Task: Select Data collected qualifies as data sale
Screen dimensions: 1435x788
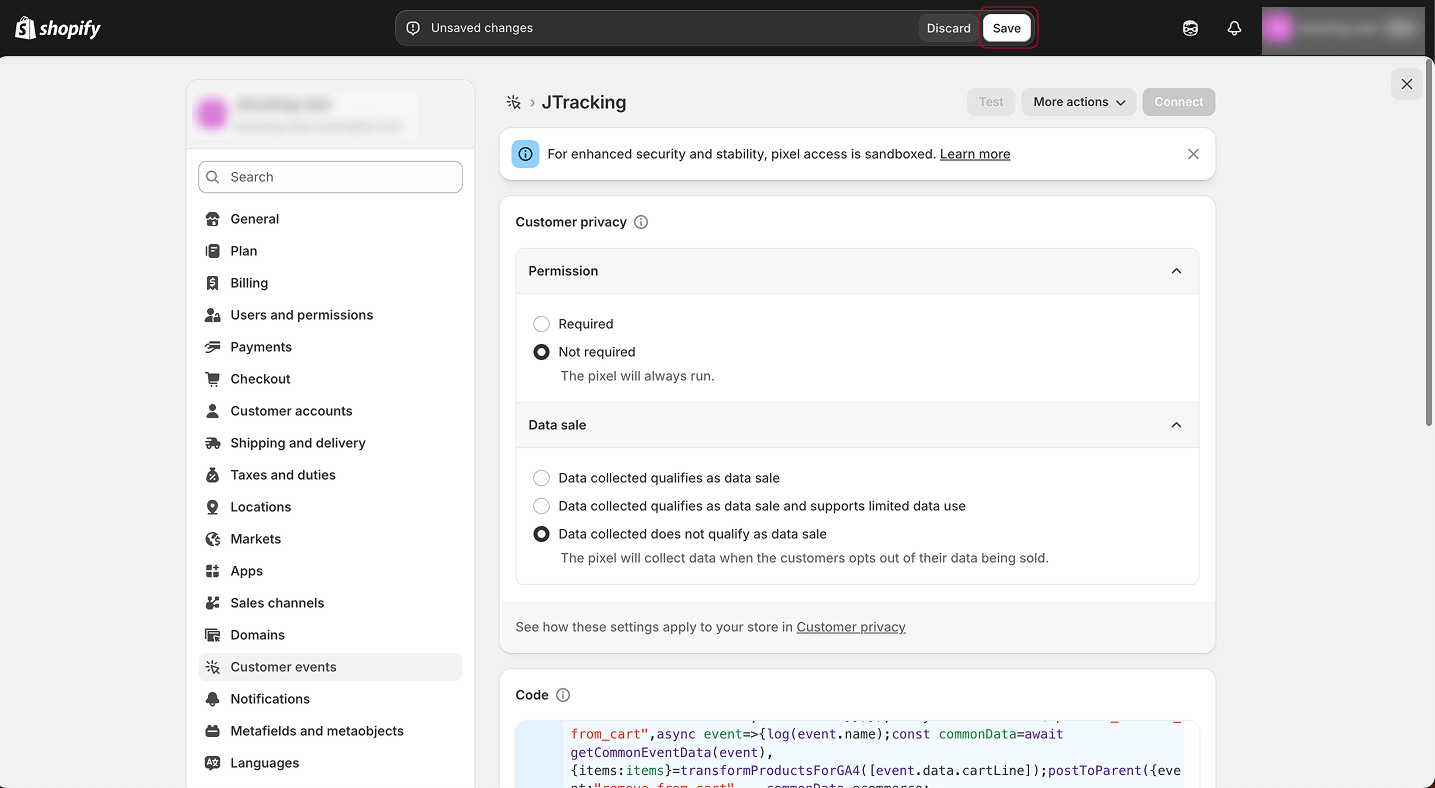Action: coord(541,478)
